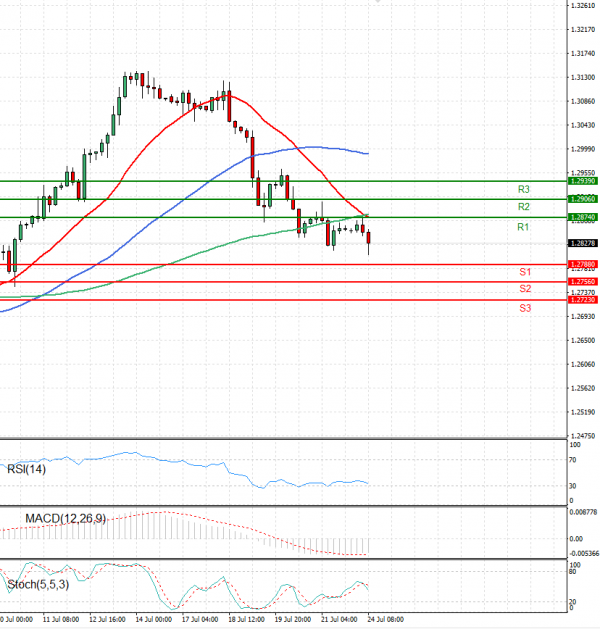Click the 1.26060 price axis value
This screenshot has height=629, width=600.
583,364
